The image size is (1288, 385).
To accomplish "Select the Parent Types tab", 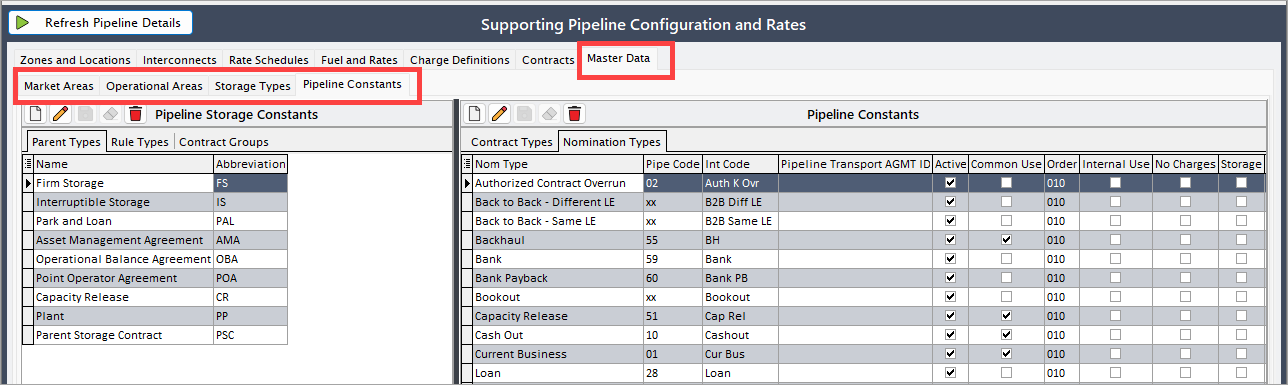I will pyautogui.click(x=66, y=142).
